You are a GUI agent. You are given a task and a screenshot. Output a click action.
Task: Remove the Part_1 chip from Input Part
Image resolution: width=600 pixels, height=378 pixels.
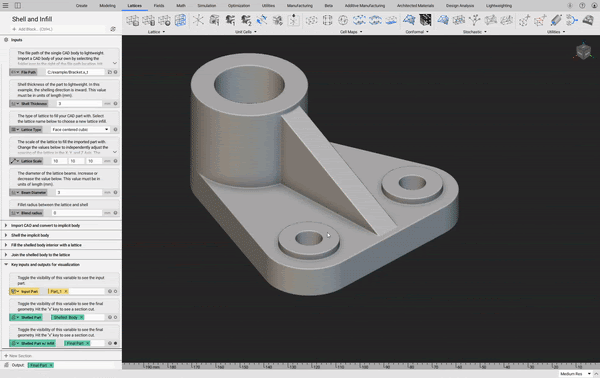pos(66,292)
